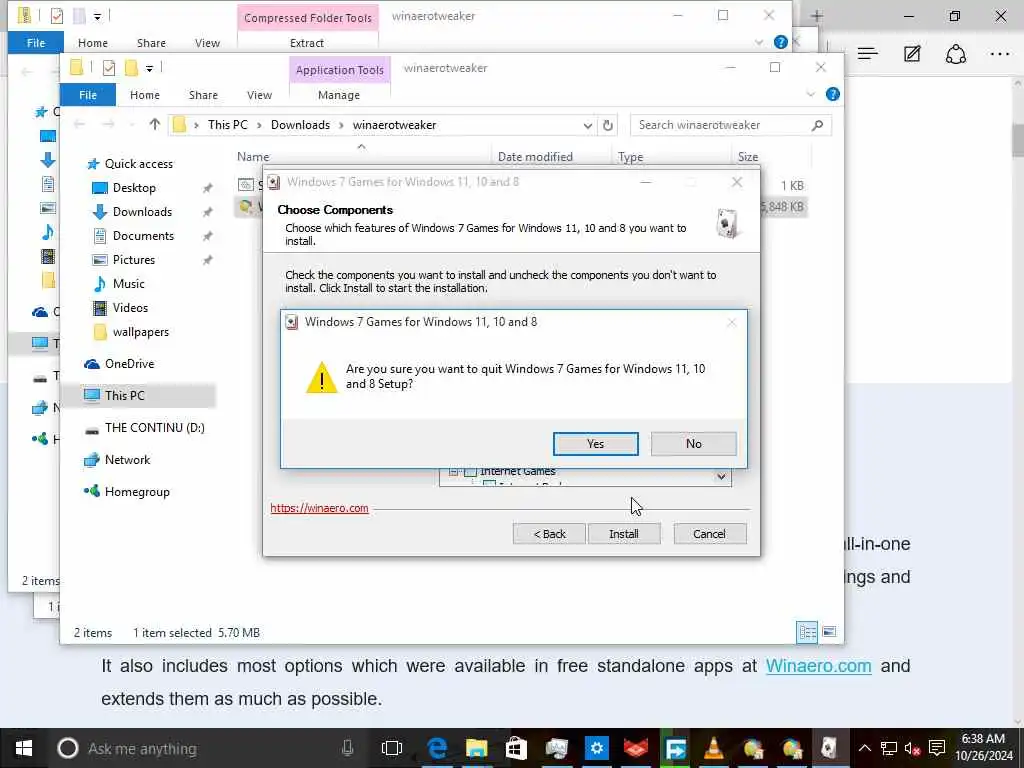The image size is (1024, 768).
Task: Open THE CONTINU (D:) drive
Action: coord(154,428)
